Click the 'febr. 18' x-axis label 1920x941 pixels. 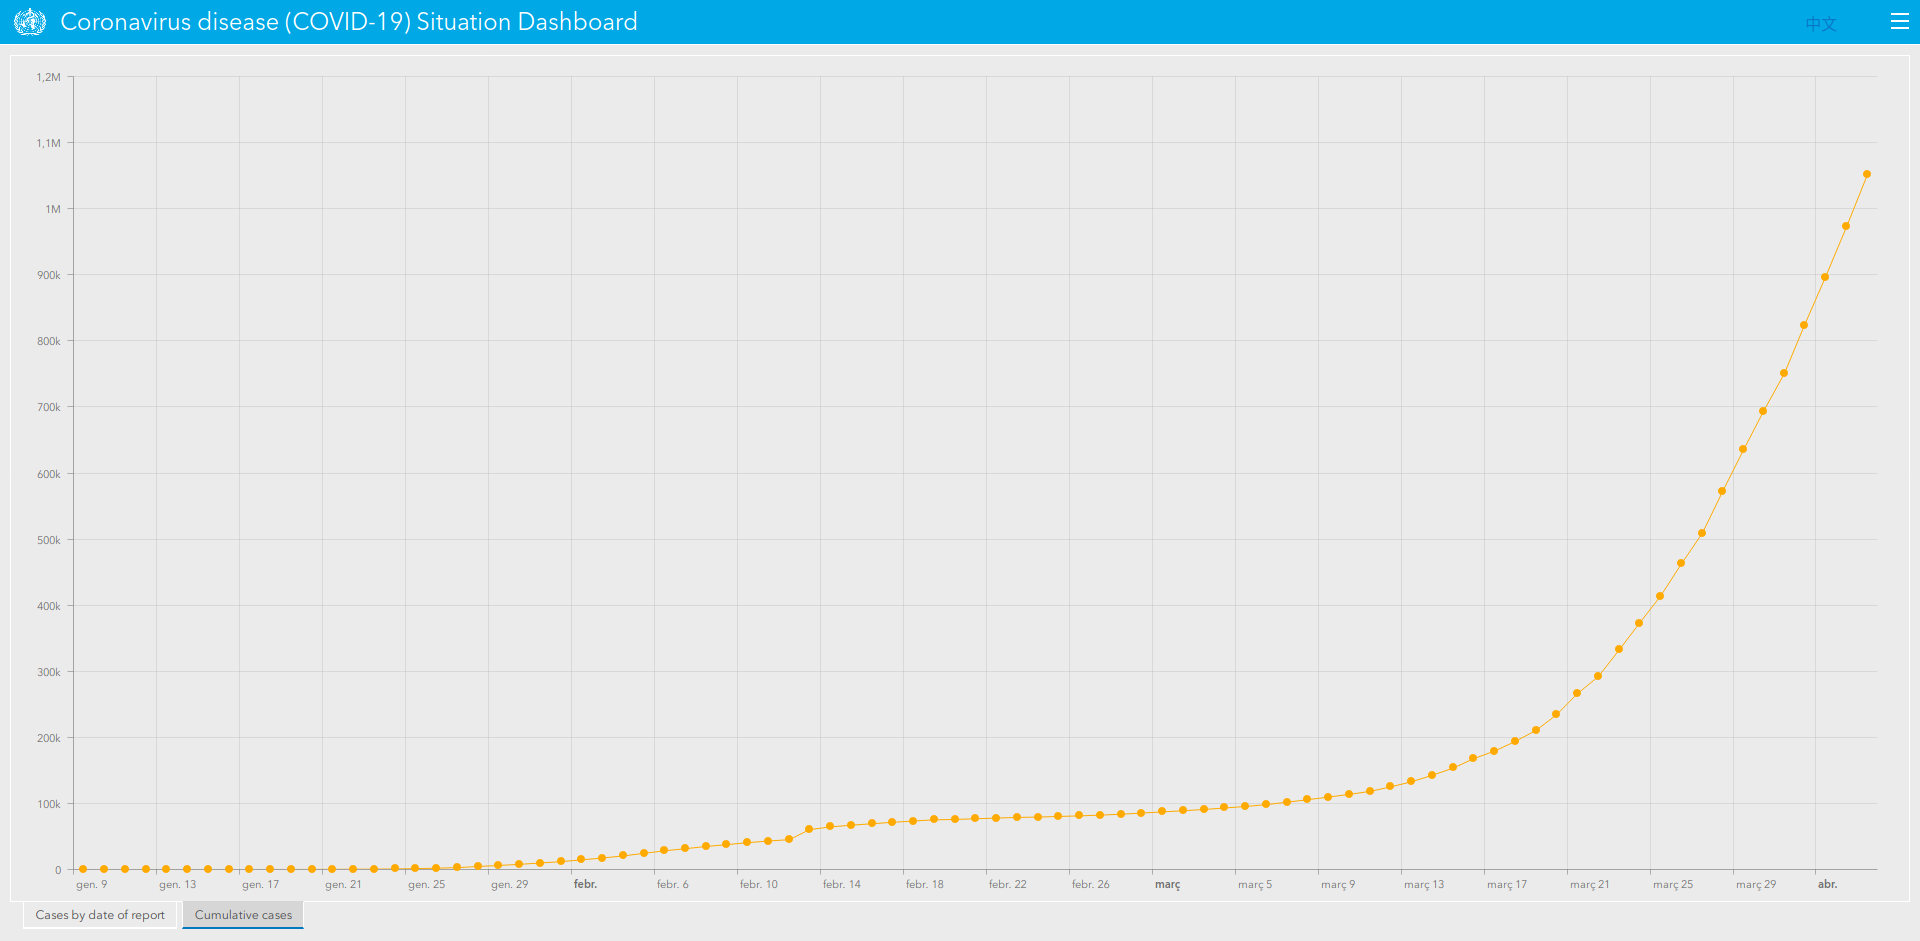pos(925,884)
